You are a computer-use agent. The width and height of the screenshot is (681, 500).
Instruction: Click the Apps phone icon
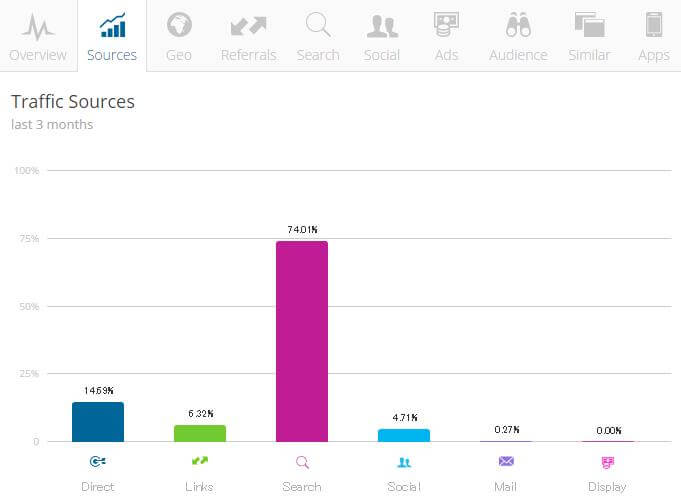pyautogui.click(x=654, y=24)
